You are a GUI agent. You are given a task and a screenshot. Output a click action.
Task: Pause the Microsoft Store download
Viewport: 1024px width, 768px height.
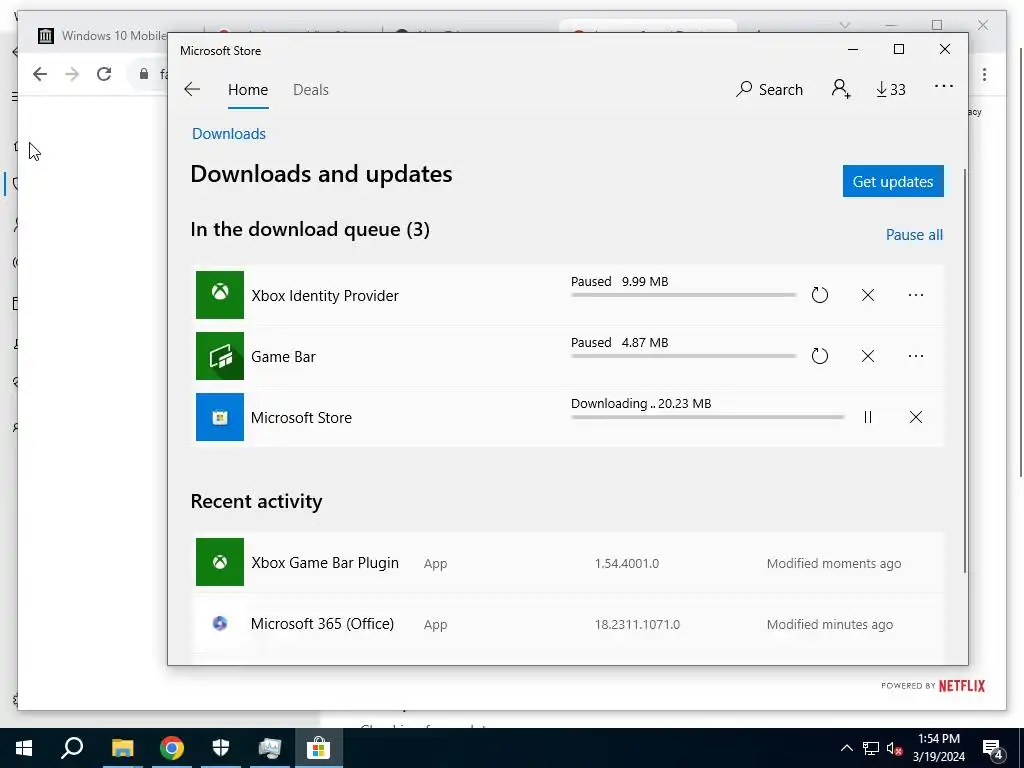(x=868, y=417)
